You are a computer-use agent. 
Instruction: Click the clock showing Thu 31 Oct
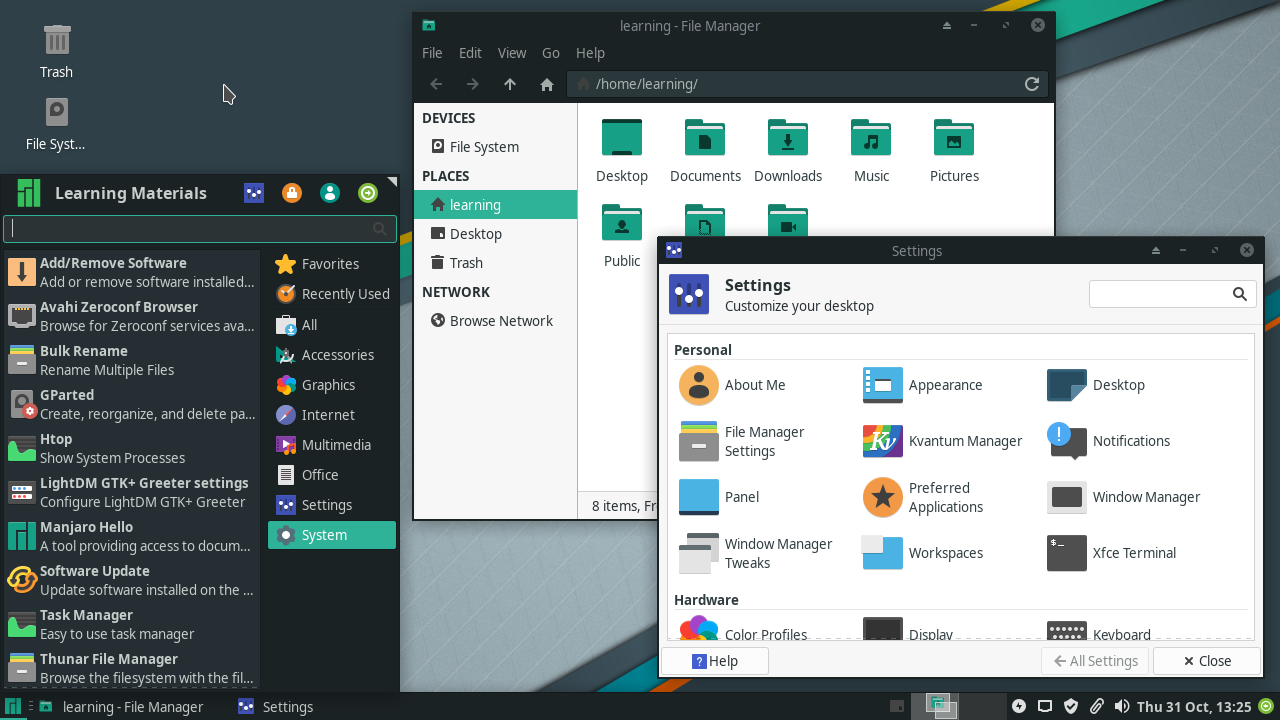(1194, 707)
